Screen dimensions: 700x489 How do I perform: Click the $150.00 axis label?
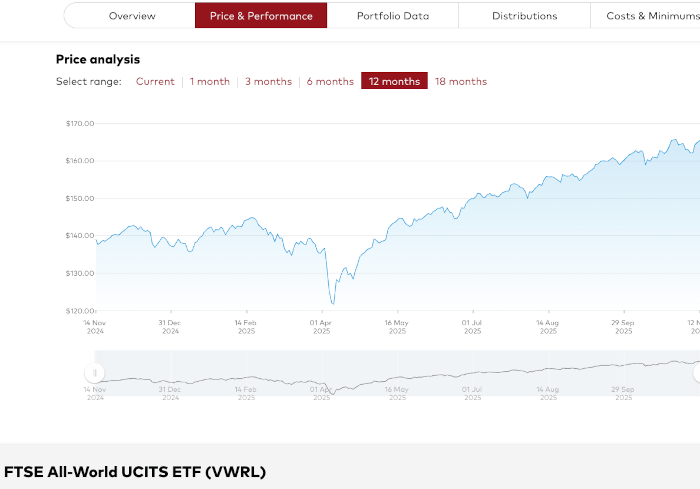[x=80, y=198]
